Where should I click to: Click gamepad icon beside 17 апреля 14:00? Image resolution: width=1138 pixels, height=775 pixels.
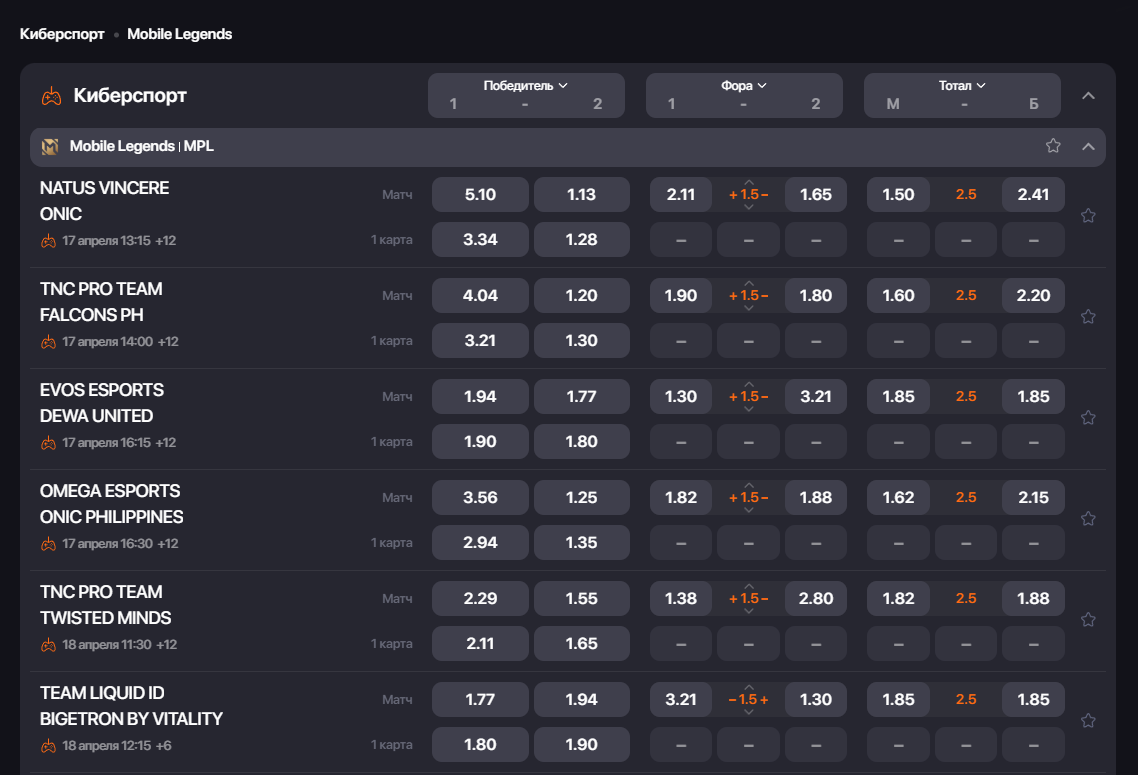[49, 342]
